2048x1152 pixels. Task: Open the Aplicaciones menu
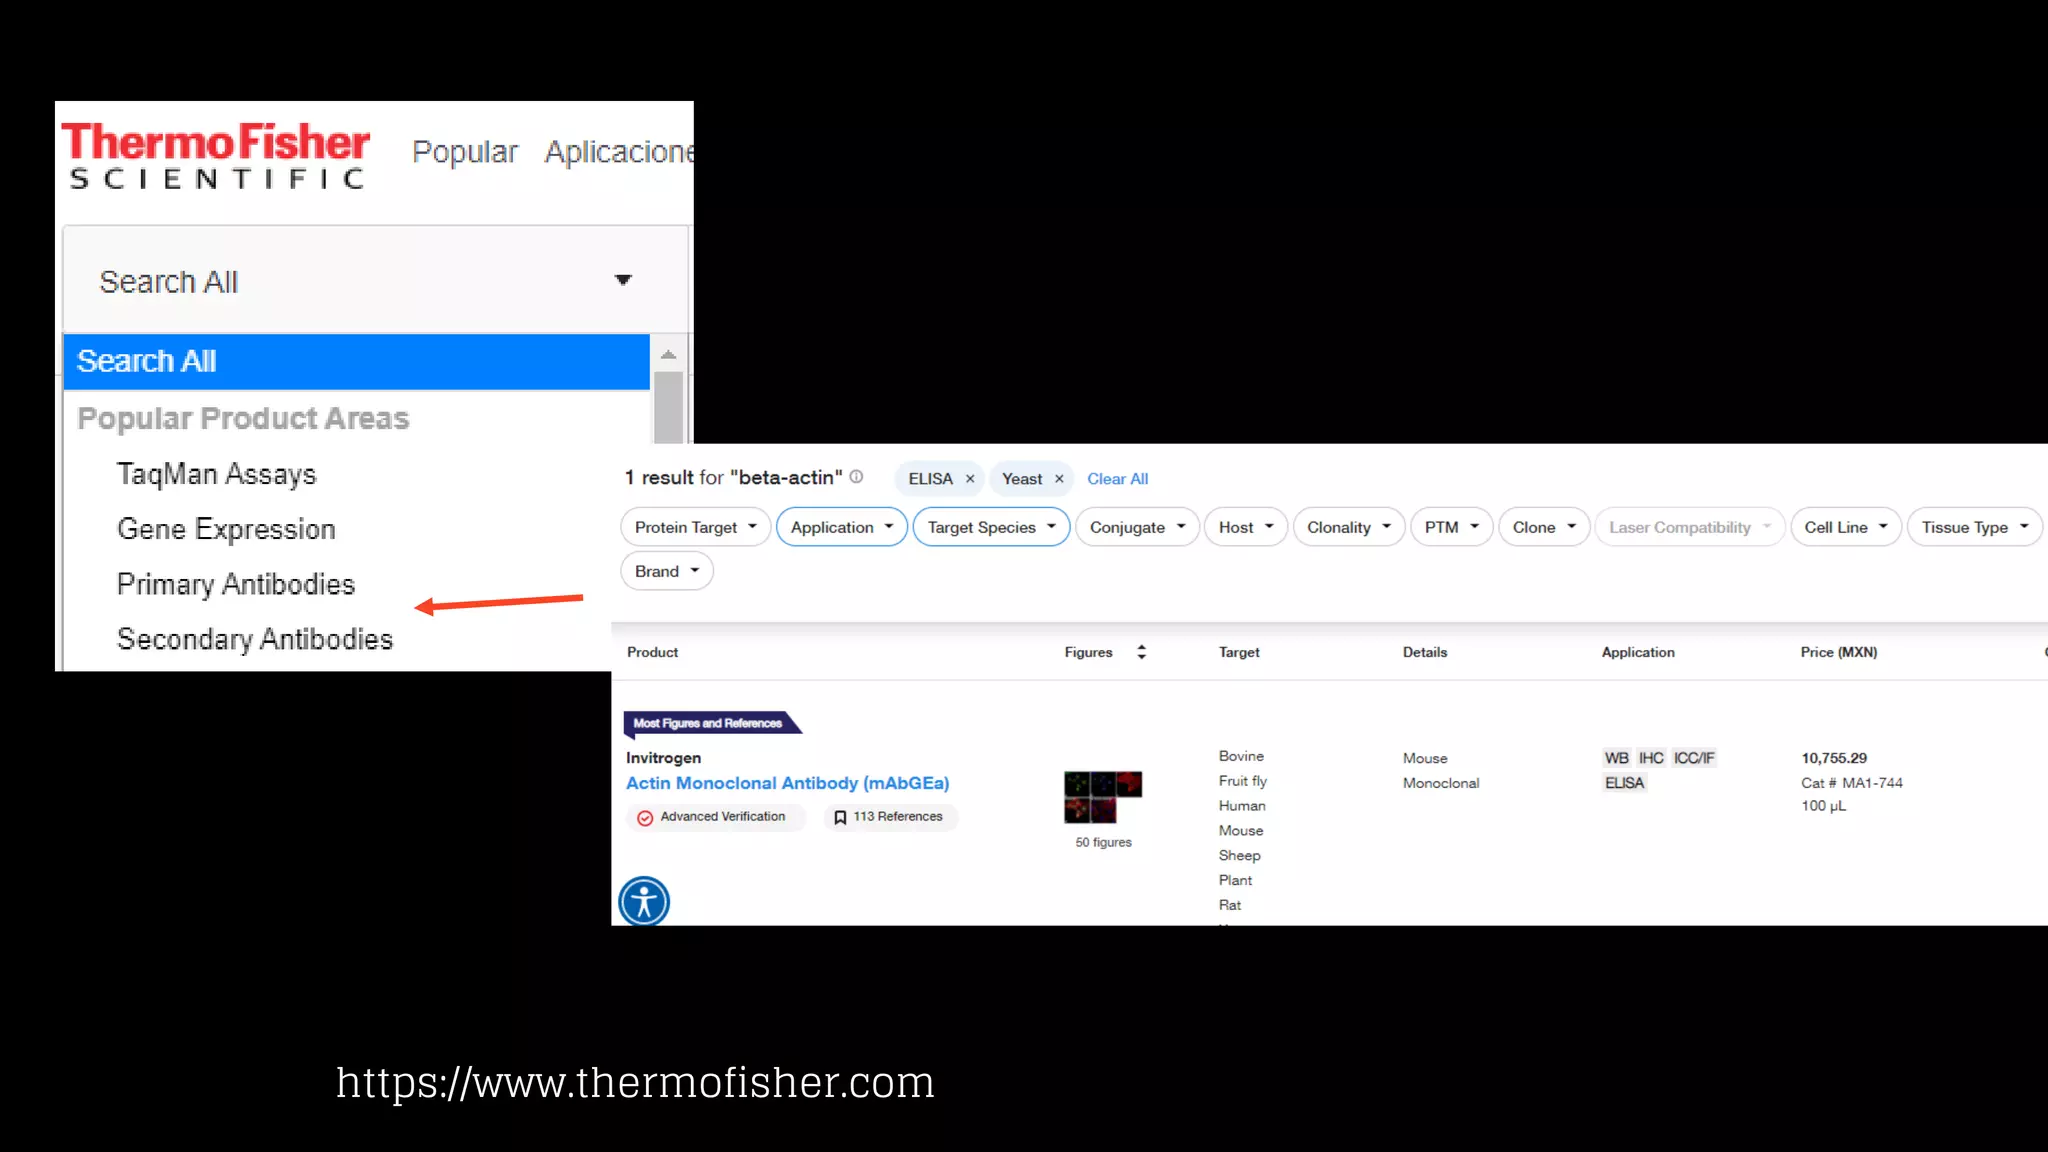(619, 152)
